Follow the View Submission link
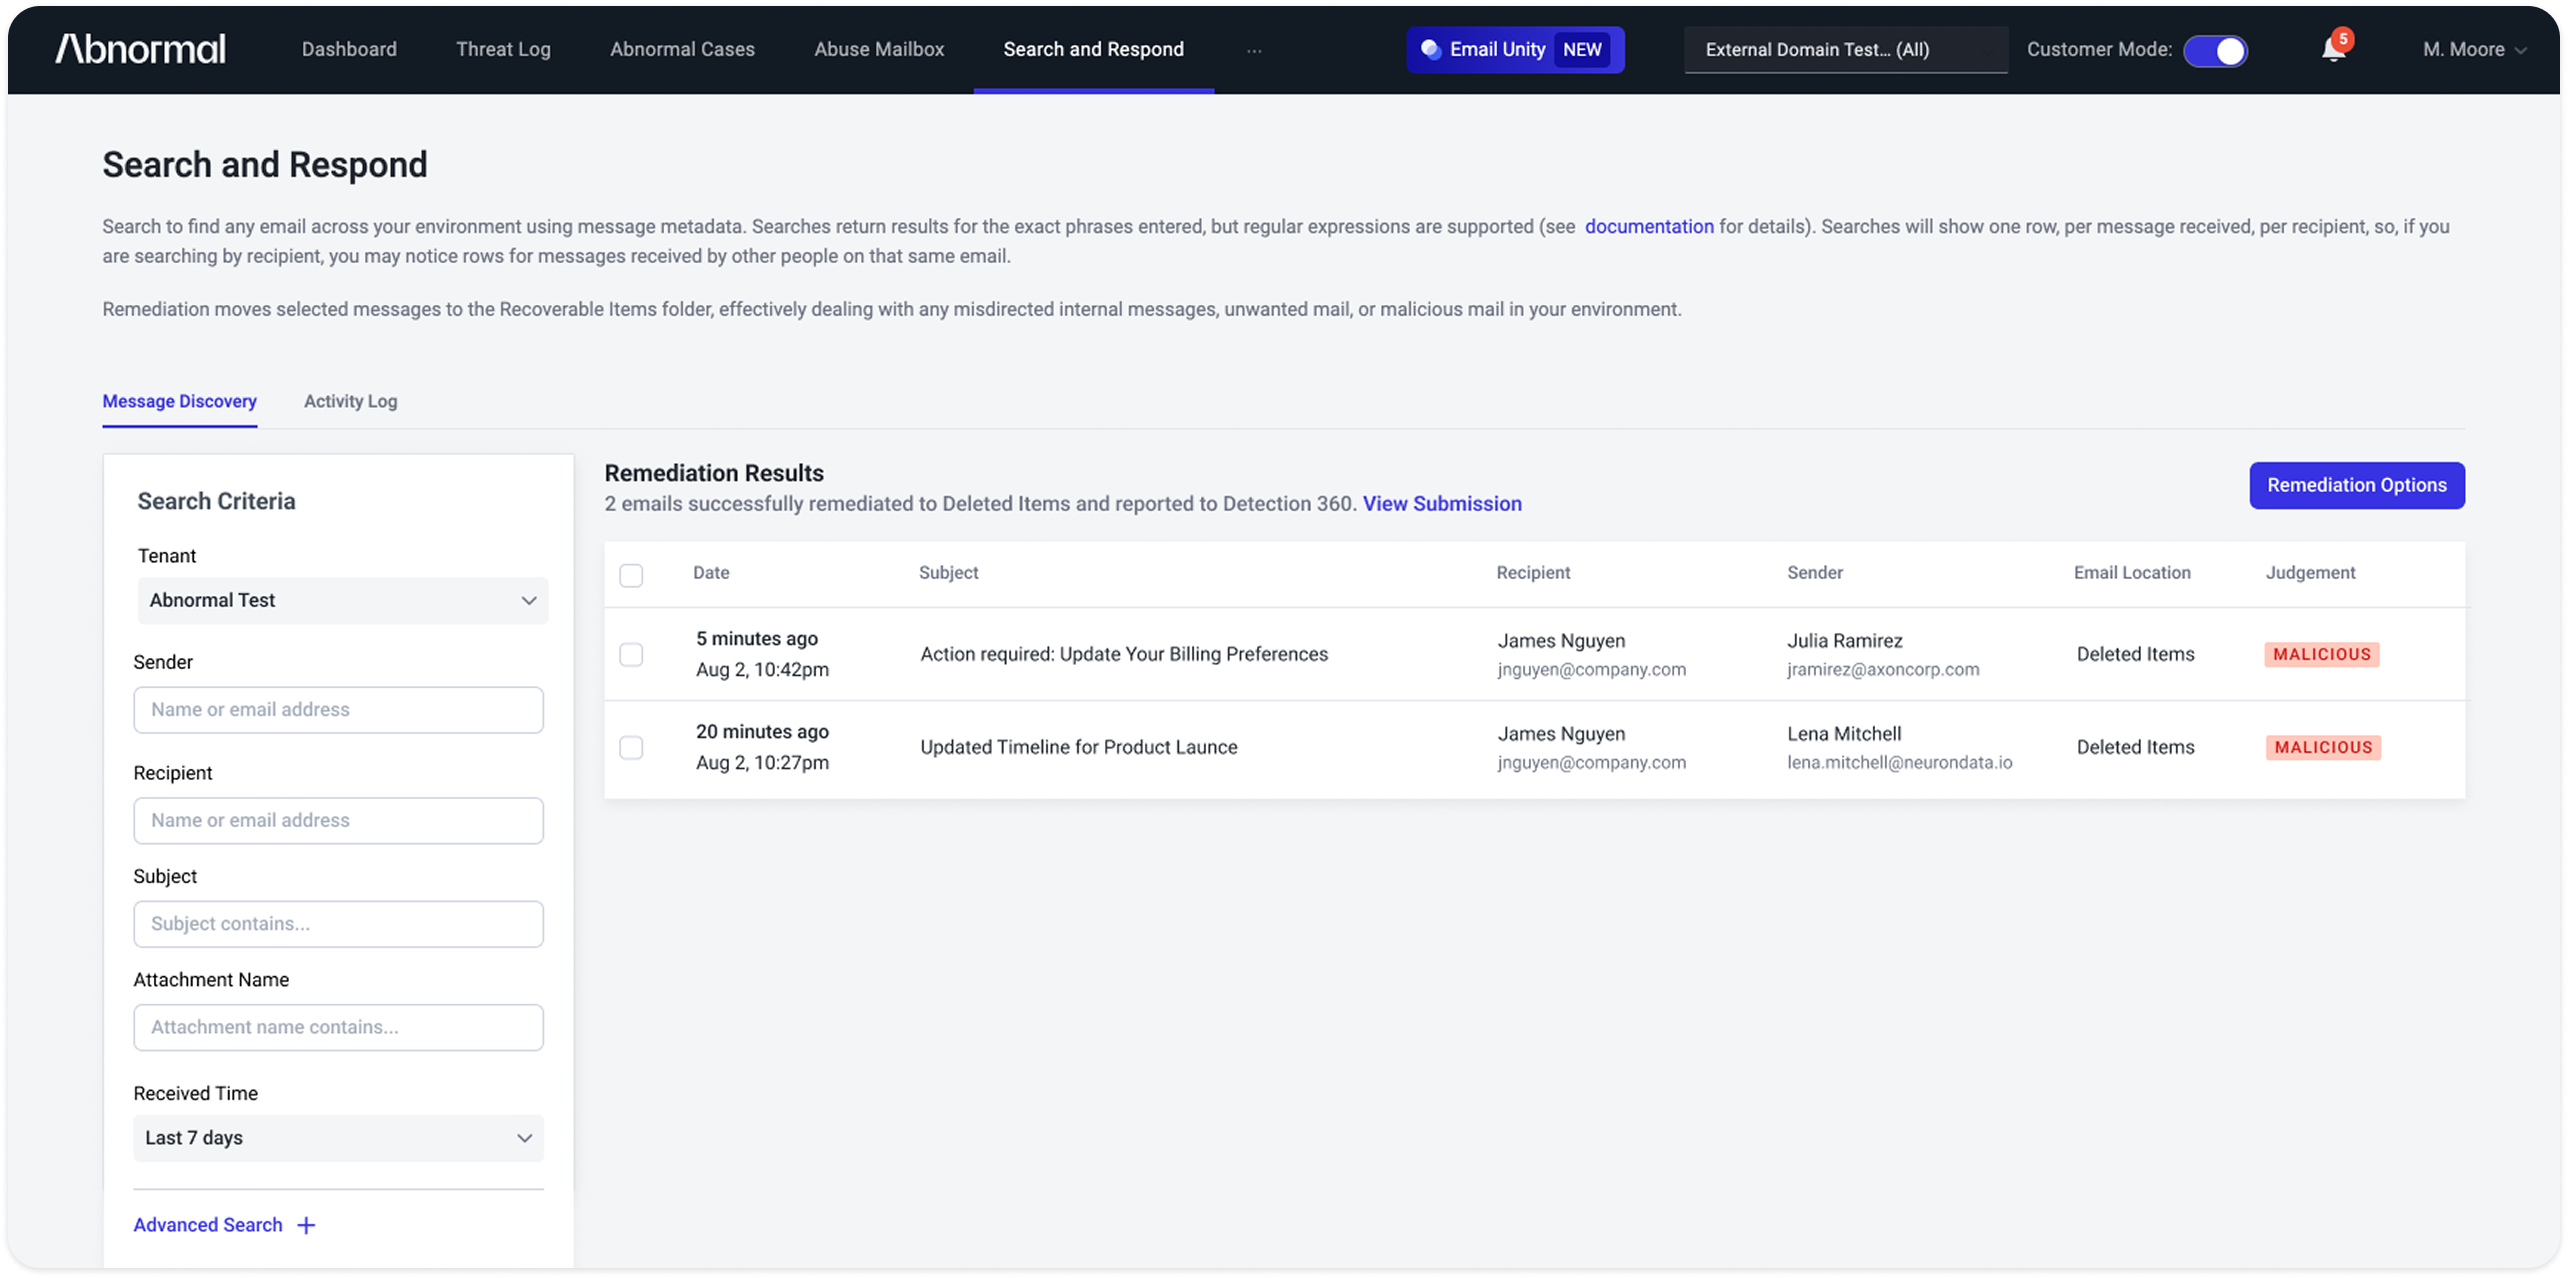Screen dimensions: 2568x1278 pos(1441,504)
